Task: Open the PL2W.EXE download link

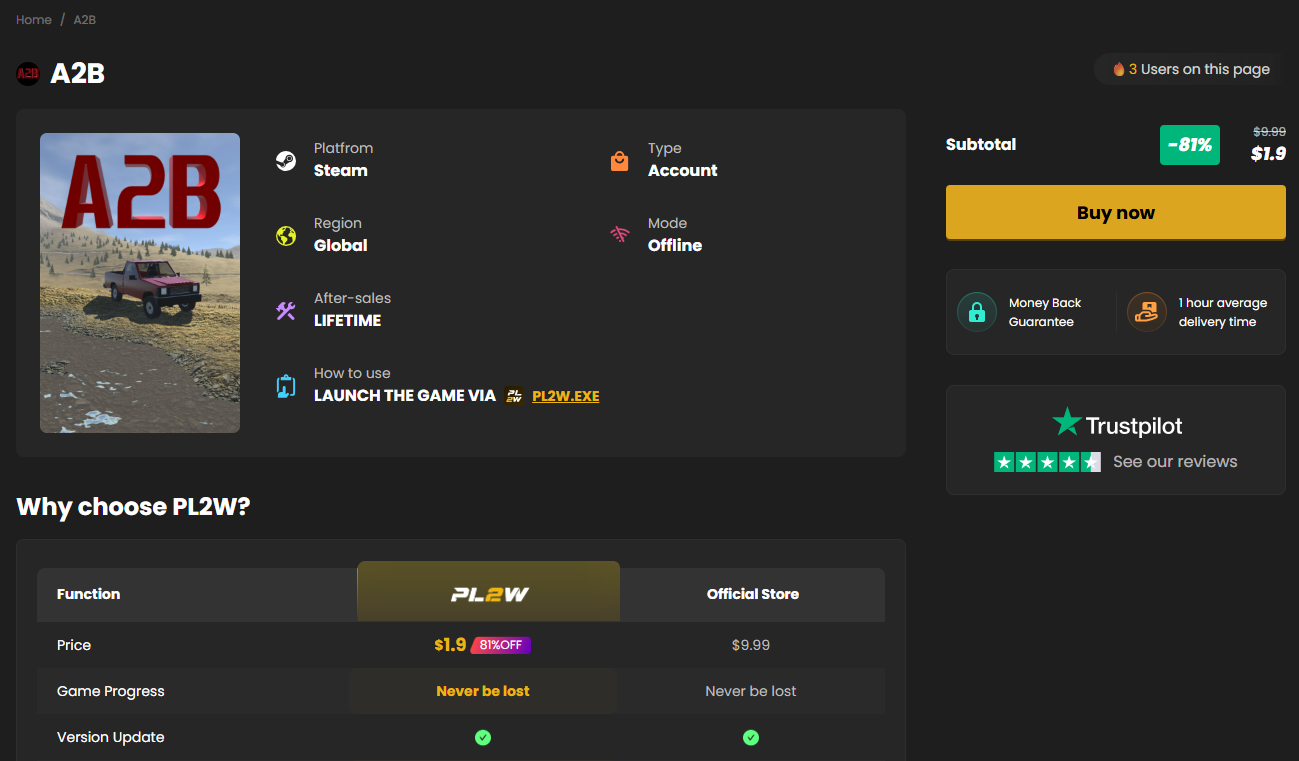Action: pos(566,396)
